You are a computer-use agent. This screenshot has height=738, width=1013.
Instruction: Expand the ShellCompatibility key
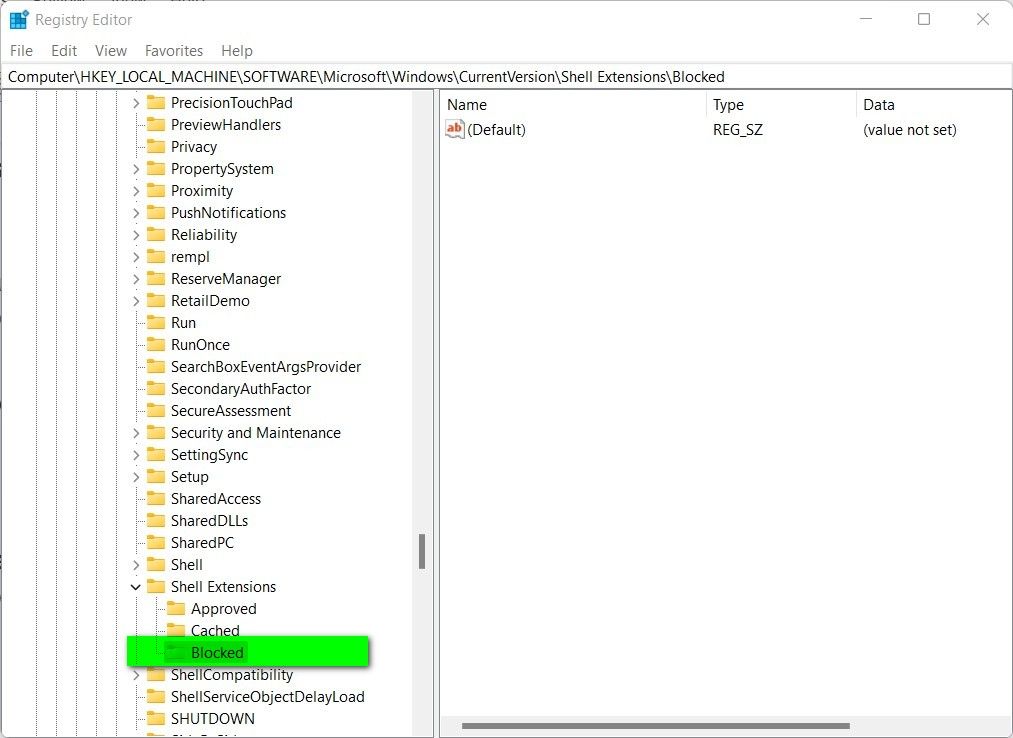click(x=136, y=675)
